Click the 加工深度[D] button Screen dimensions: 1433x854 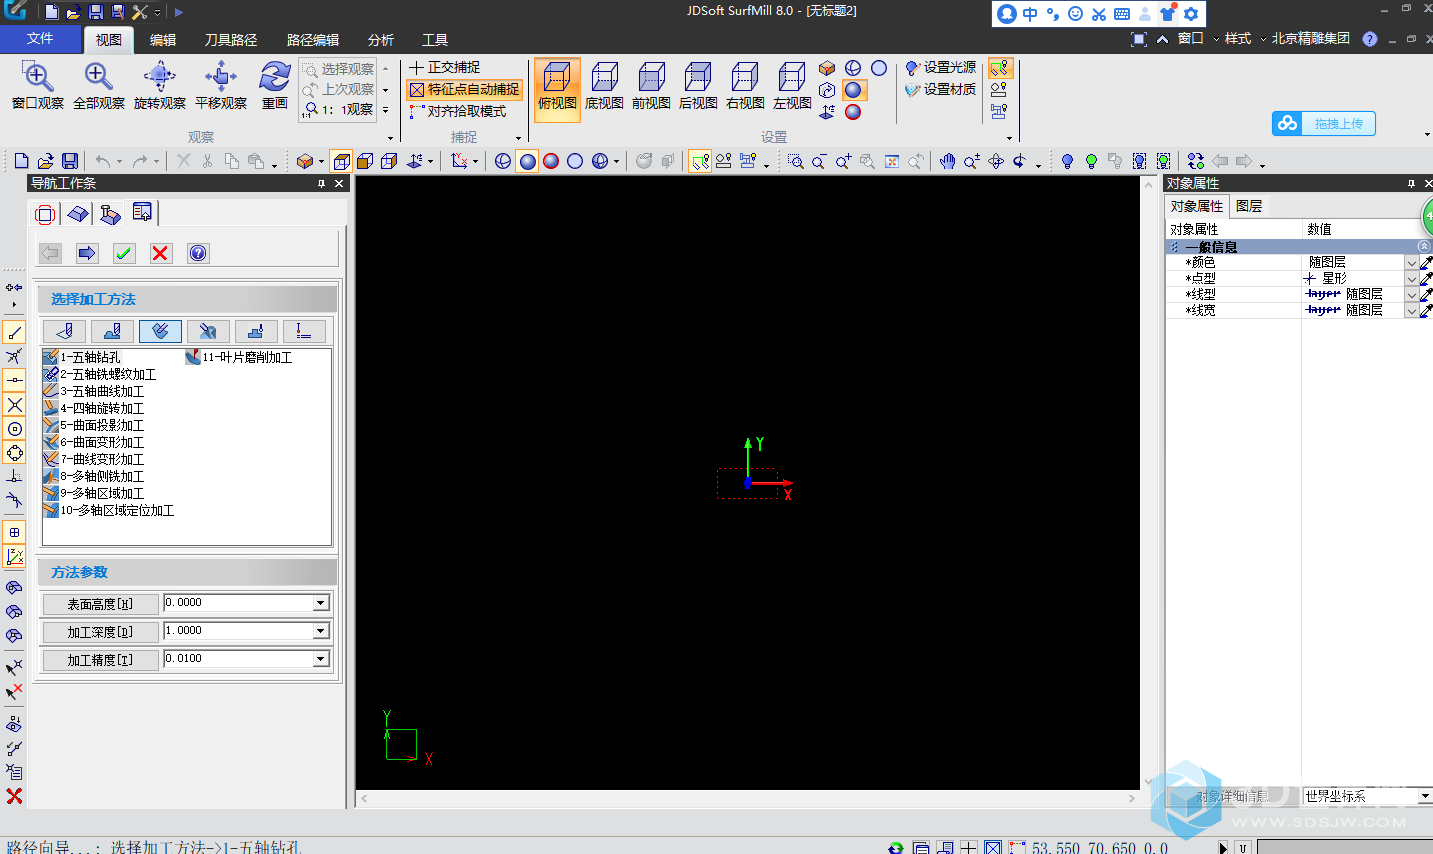(100, 632)
